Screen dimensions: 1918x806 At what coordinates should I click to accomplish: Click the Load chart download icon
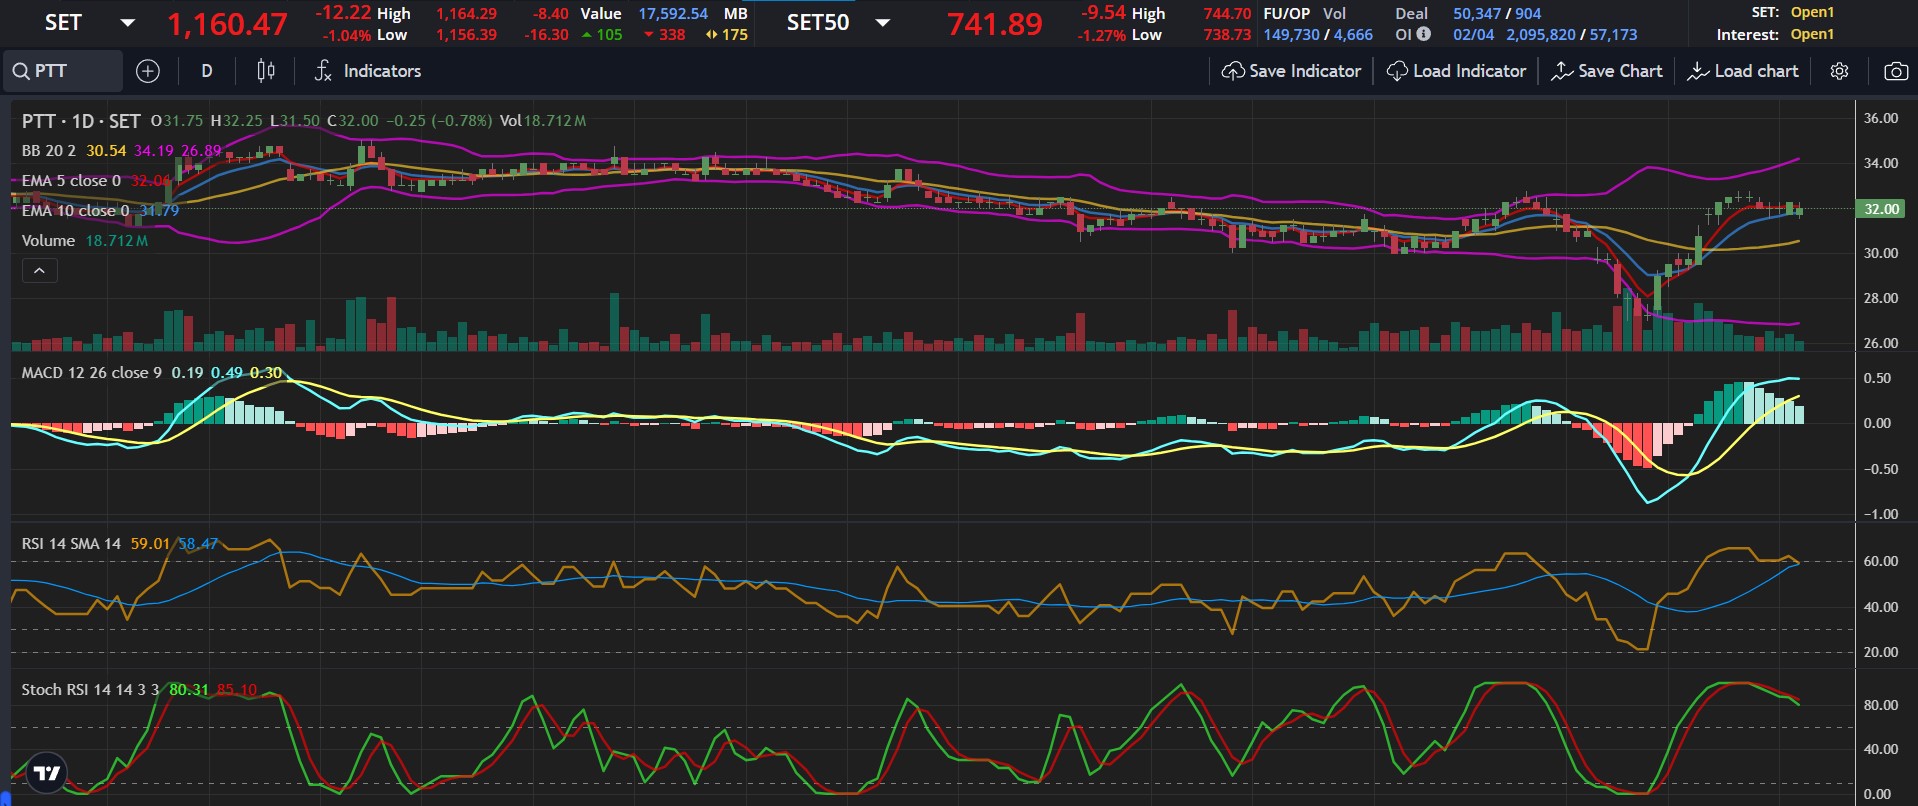(x=1698, y=71)
